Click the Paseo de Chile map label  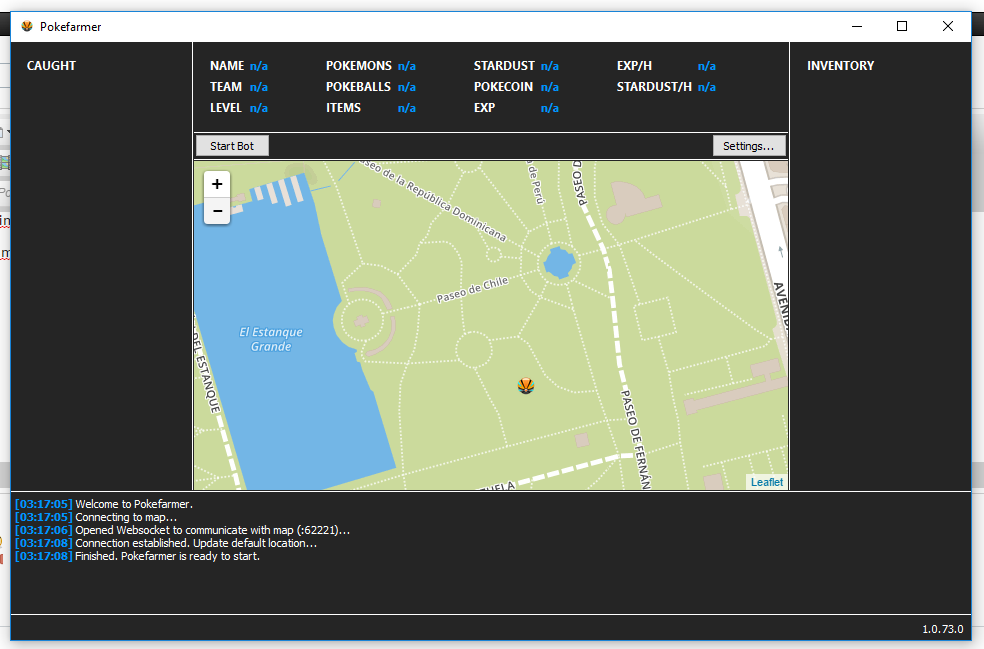pos(472,290)
